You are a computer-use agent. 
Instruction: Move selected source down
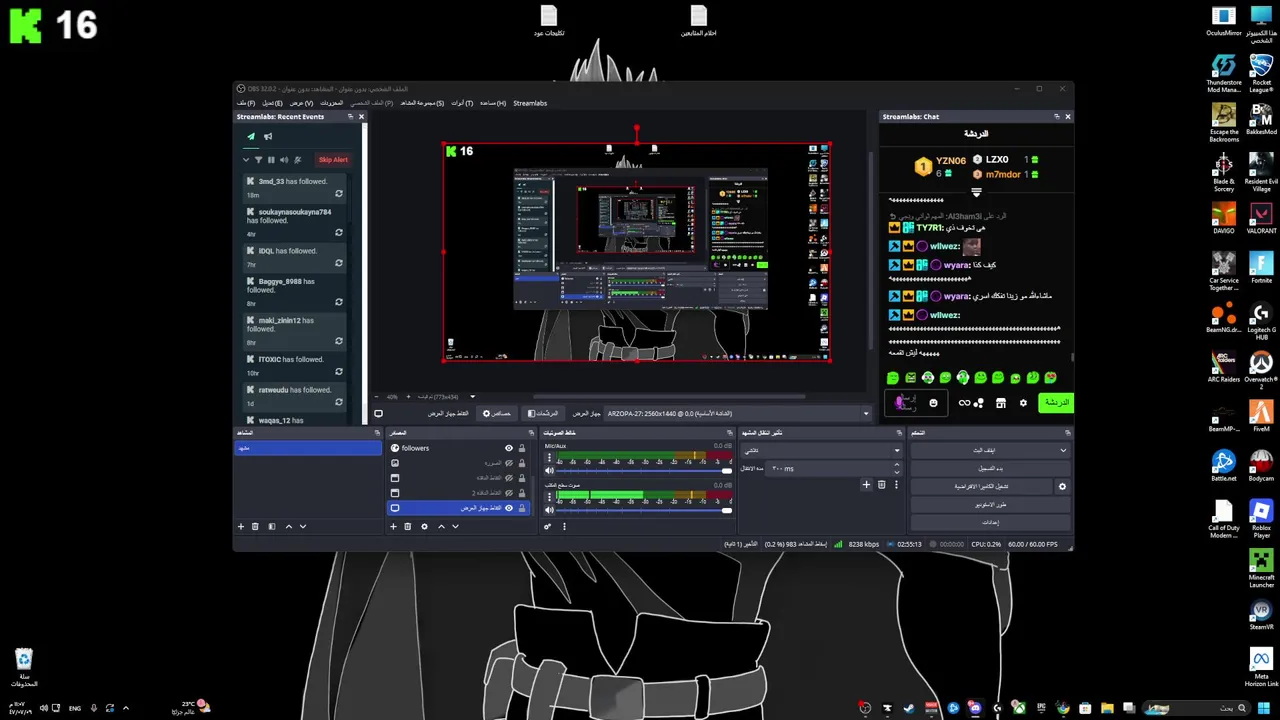(455, 527)
